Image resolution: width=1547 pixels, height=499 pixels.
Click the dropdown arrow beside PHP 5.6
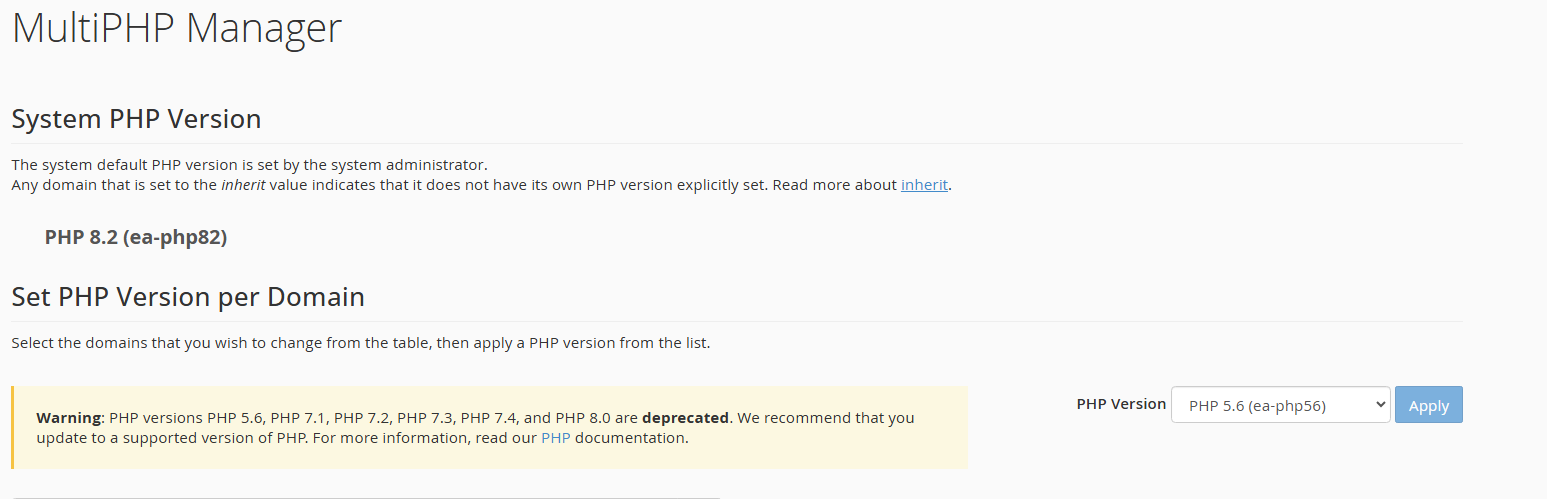point(1380,405)
